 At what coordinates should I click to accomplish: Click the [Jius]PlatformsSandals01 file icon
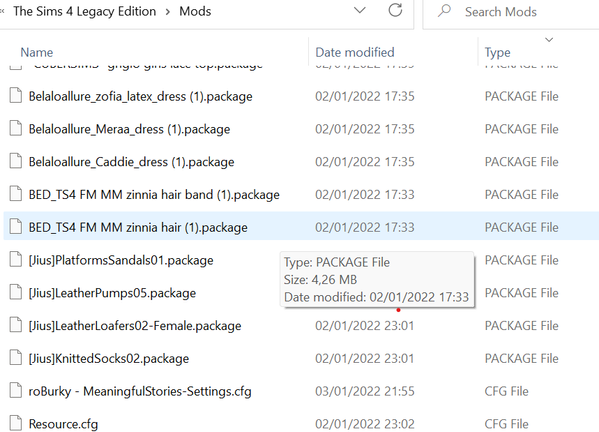click(16, 259)
